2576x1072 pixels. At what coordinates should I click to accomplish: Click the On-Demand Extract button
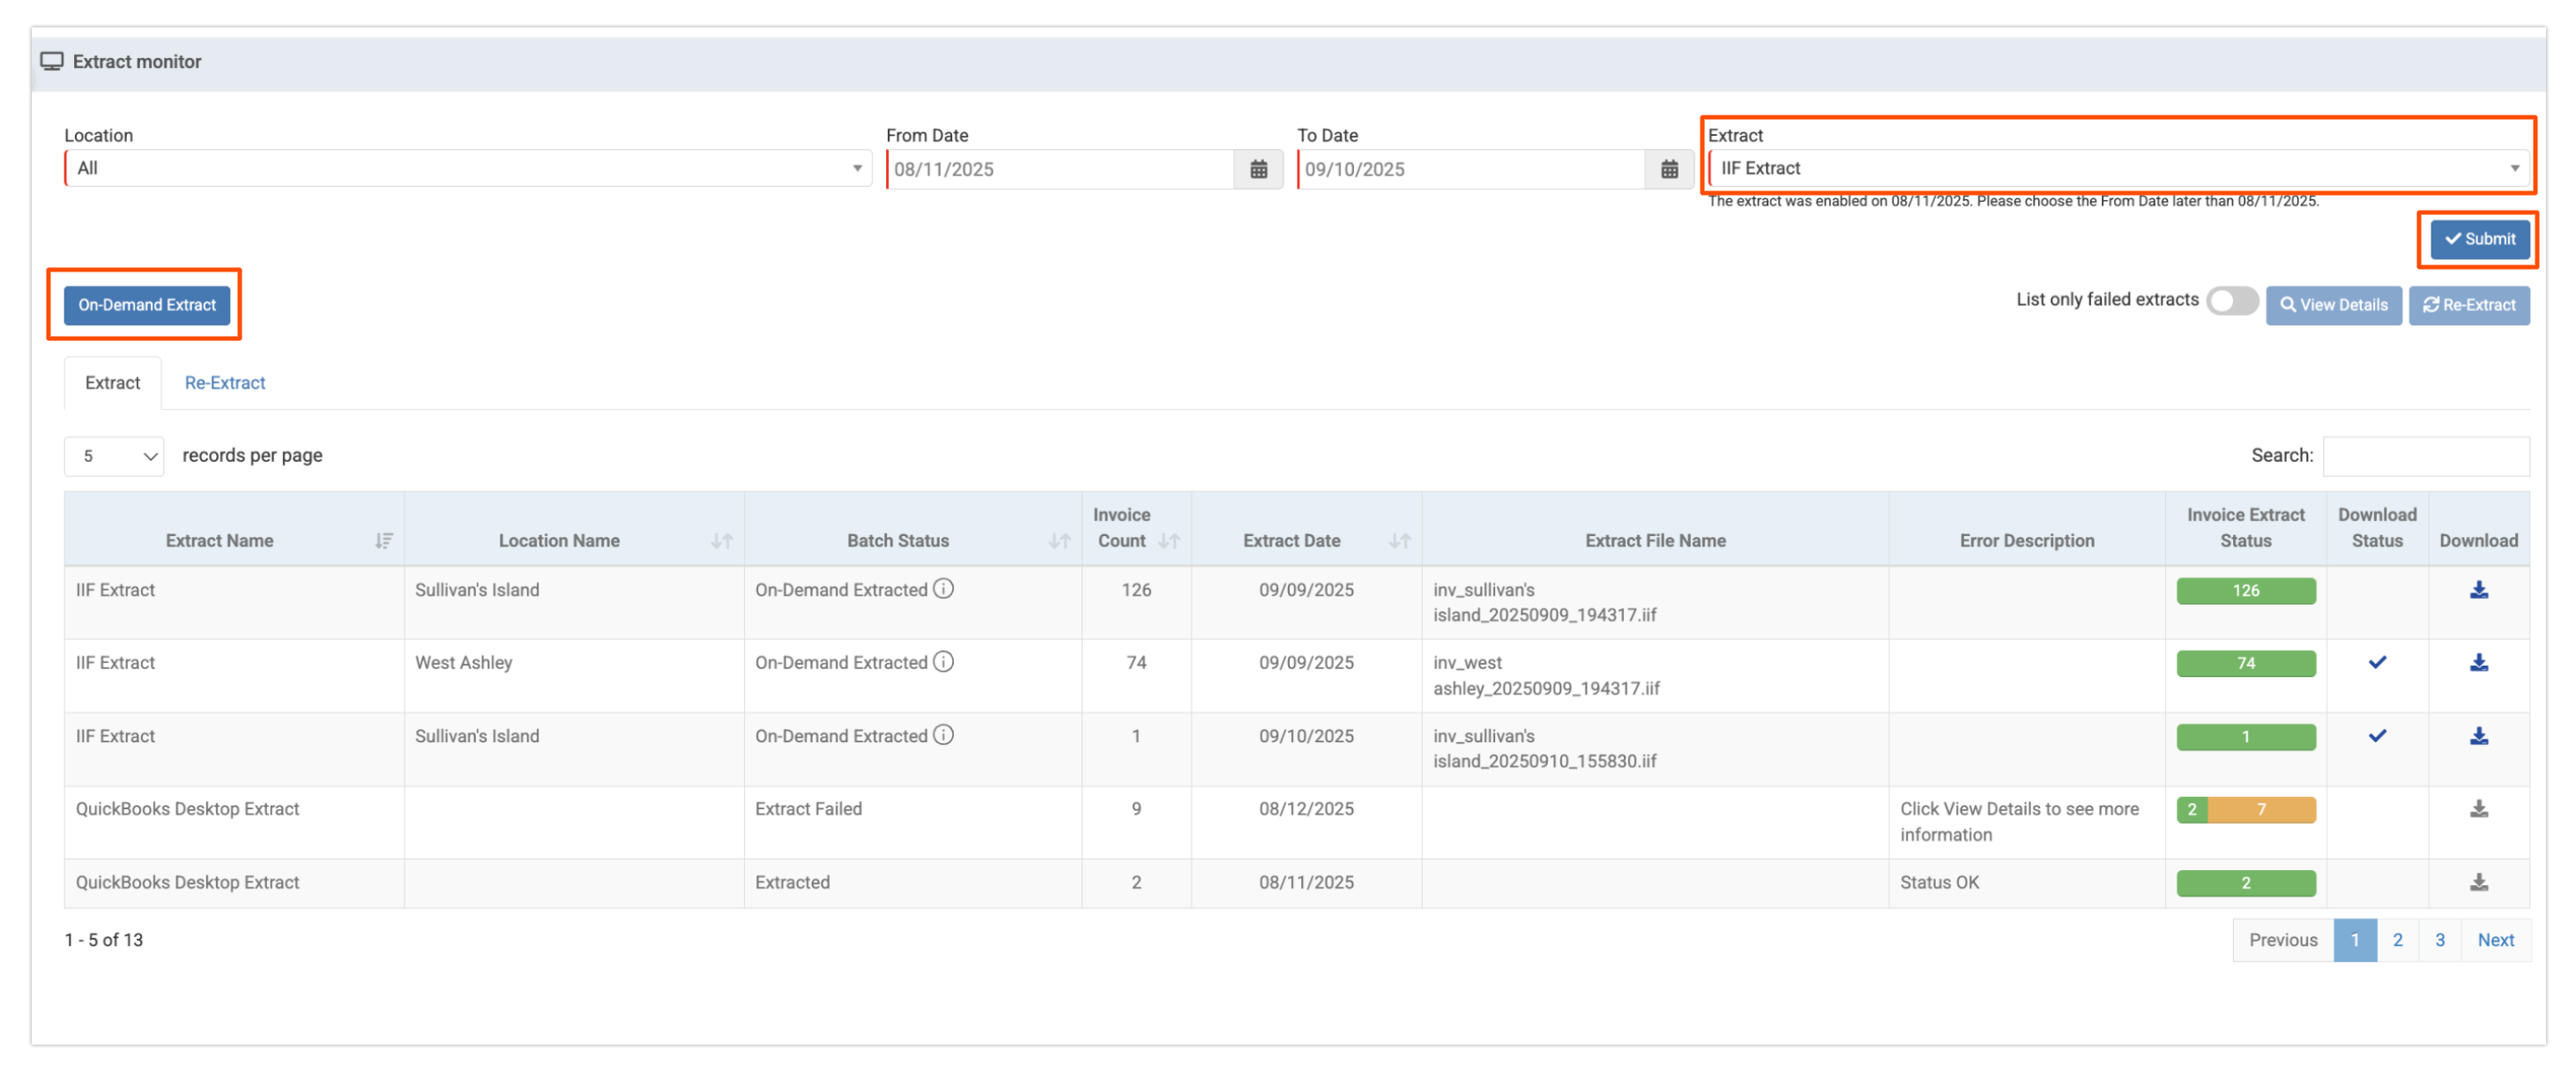(x=147, y=305)
